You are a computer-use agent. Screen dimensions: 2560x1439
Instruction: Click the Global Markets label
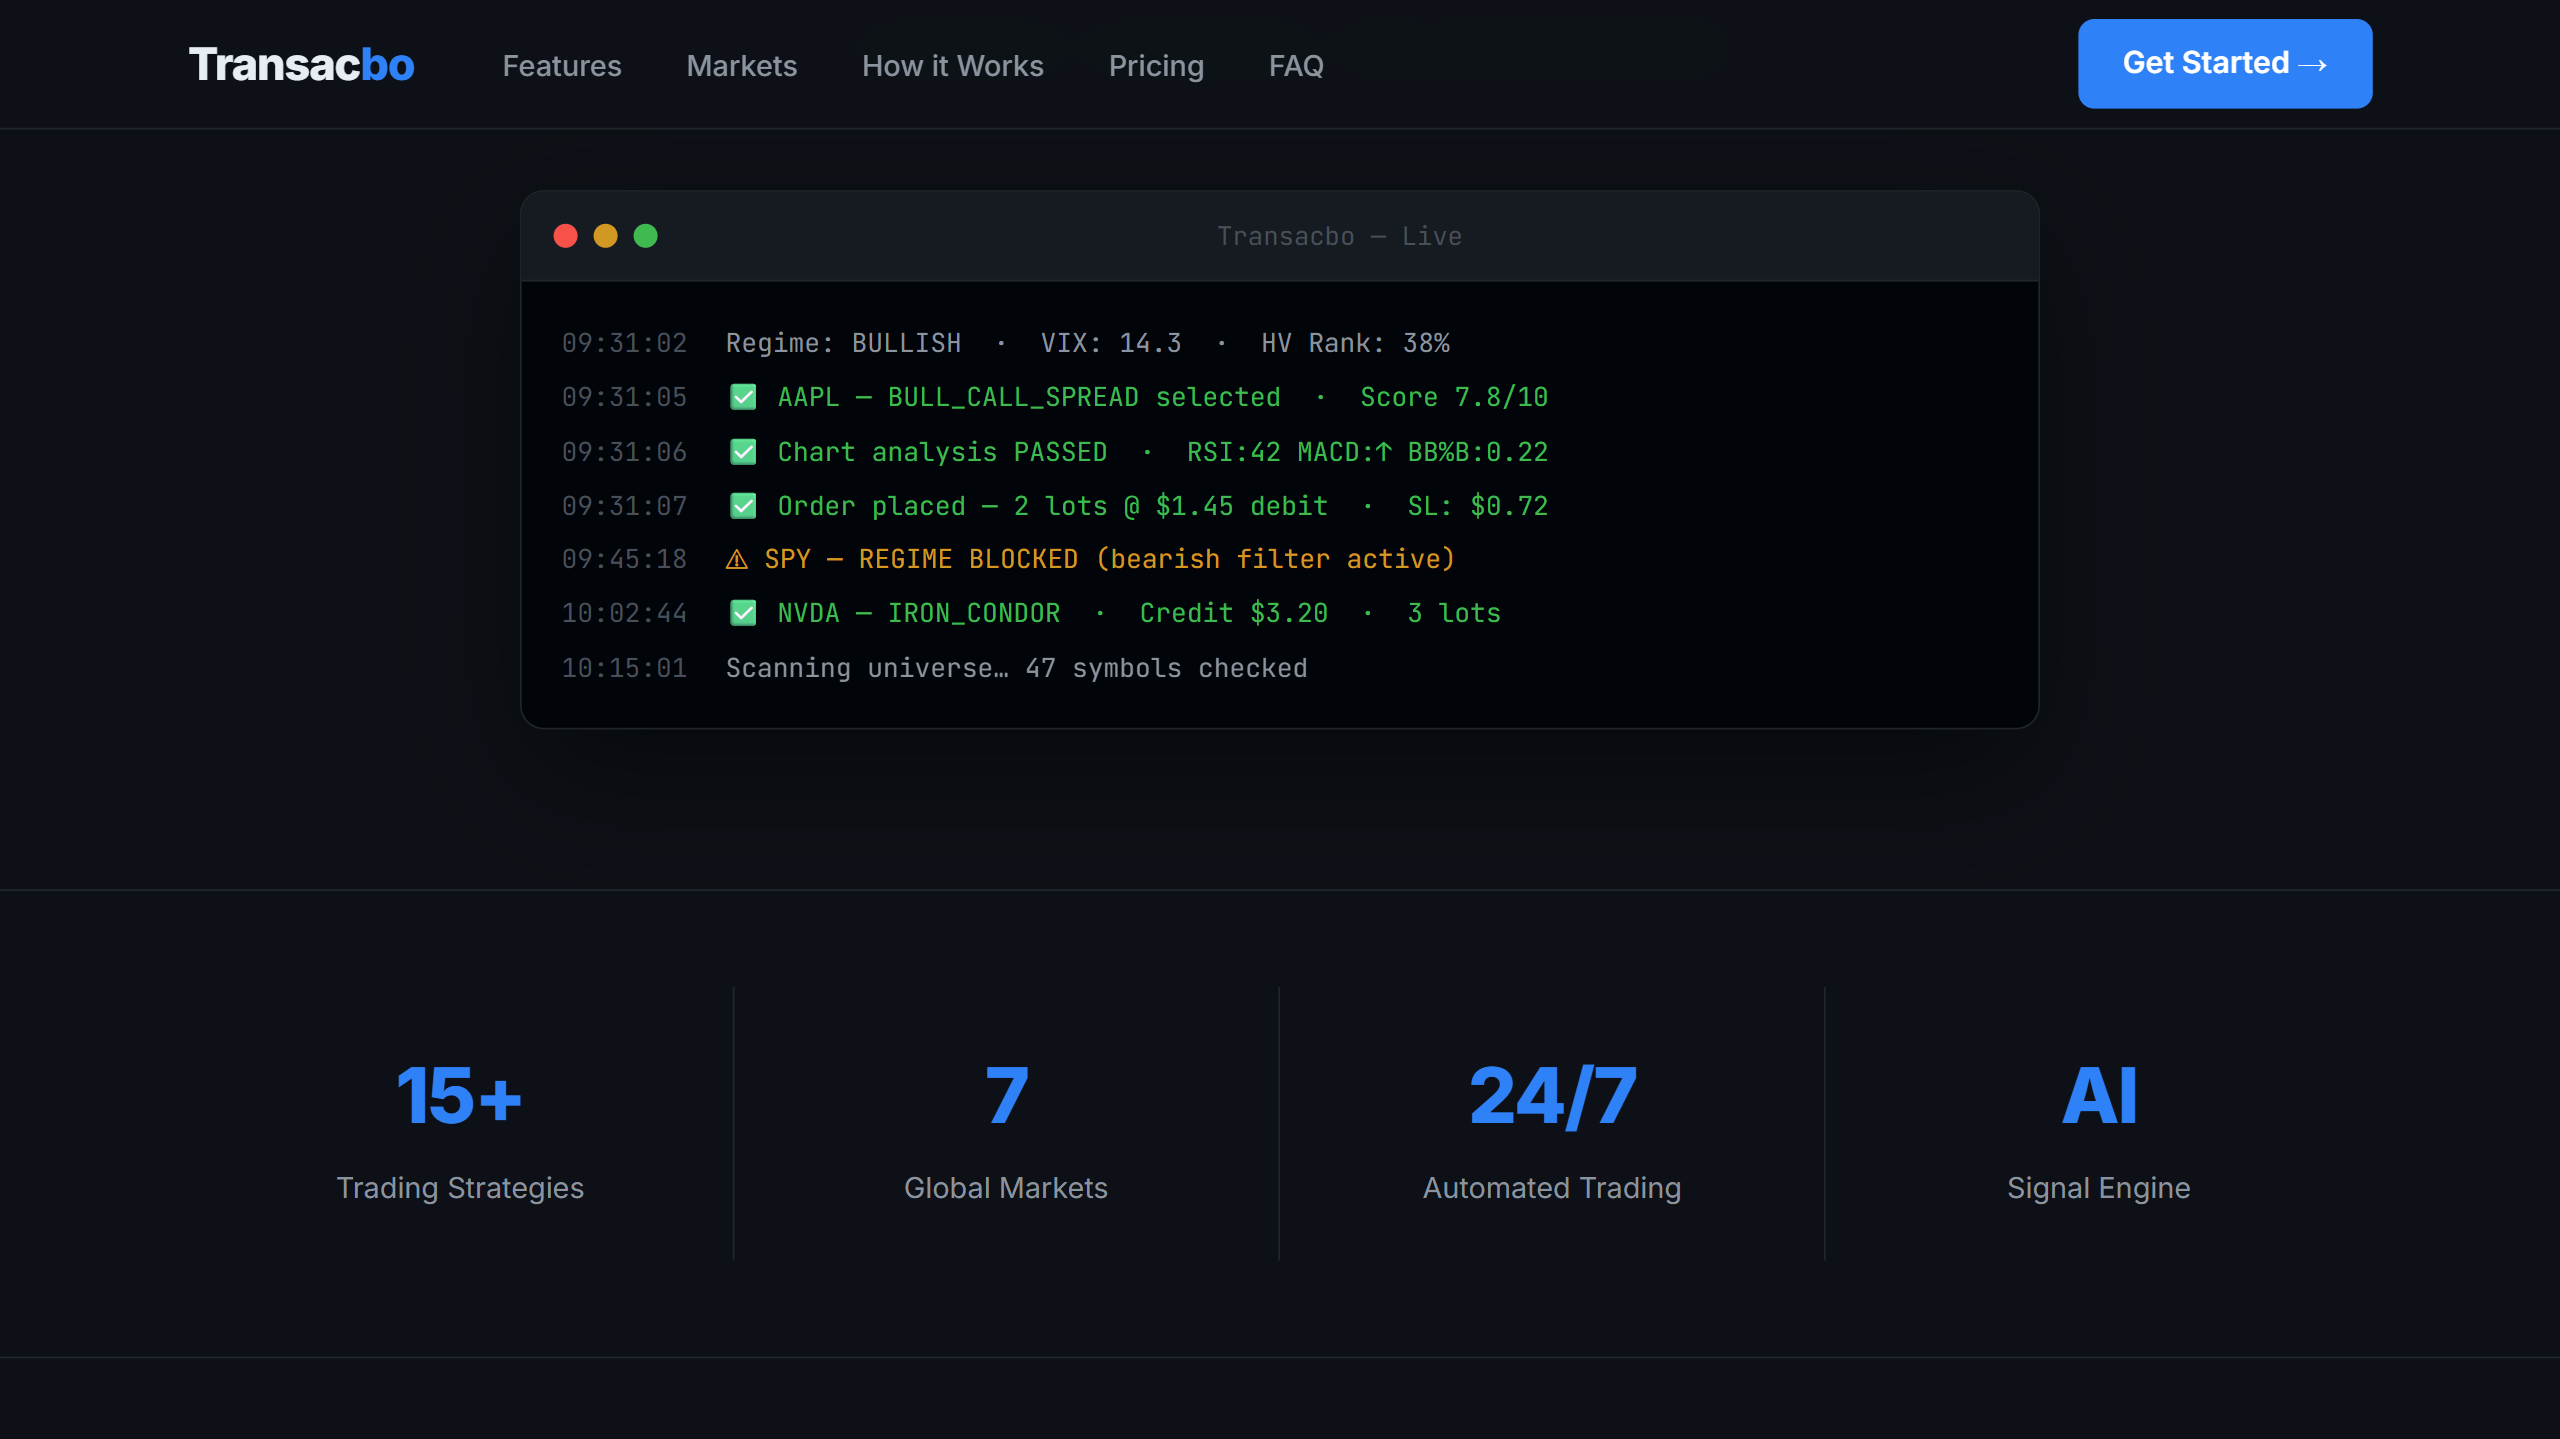pyautogui.click(x=1006, y=1188)
